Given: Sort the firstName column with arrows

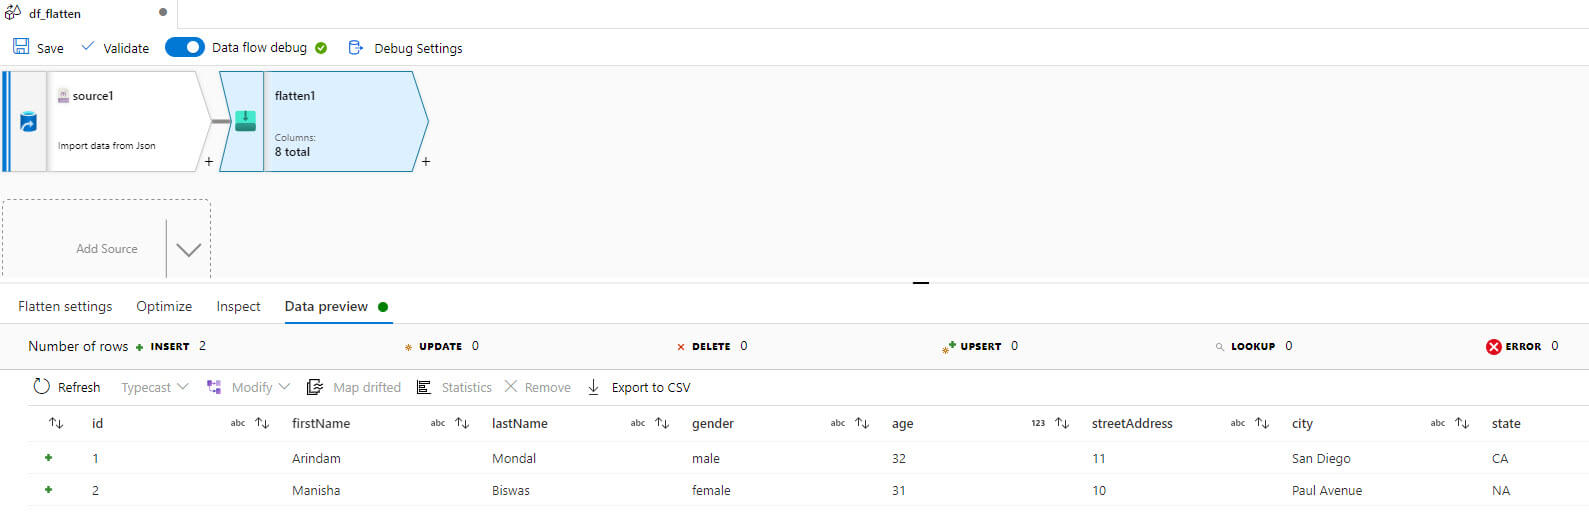Looking at the screenshot, I should click(462, 423).
